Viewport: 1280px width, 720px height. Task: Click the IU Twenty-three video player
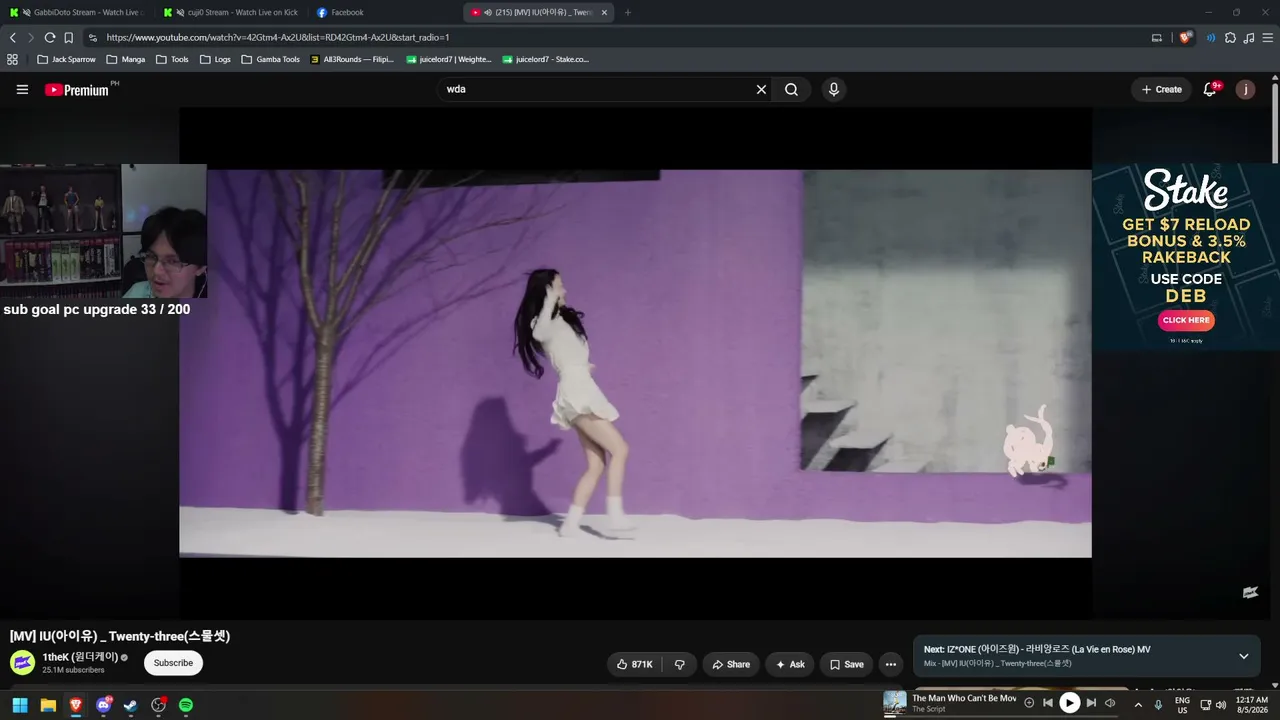click(635, 363)
